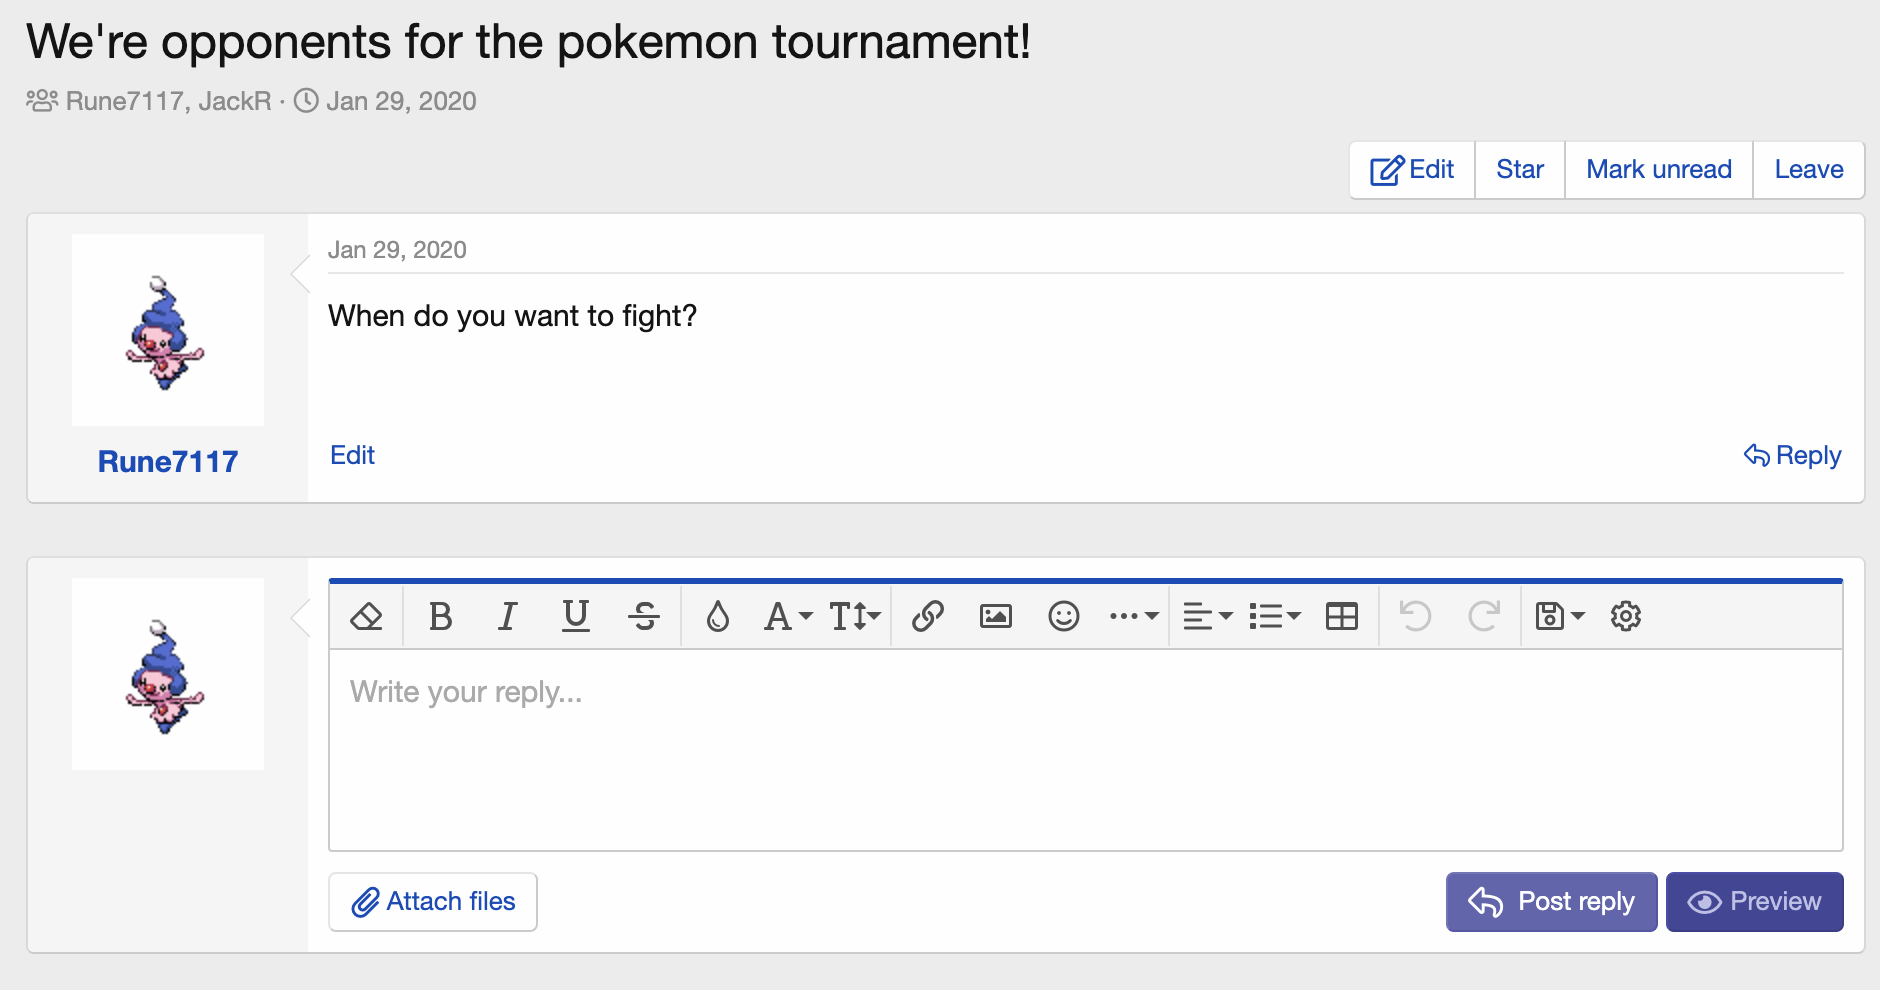Open the save draft menu
Viewport: 1880px width, 990px height.
pos(1559,616)
